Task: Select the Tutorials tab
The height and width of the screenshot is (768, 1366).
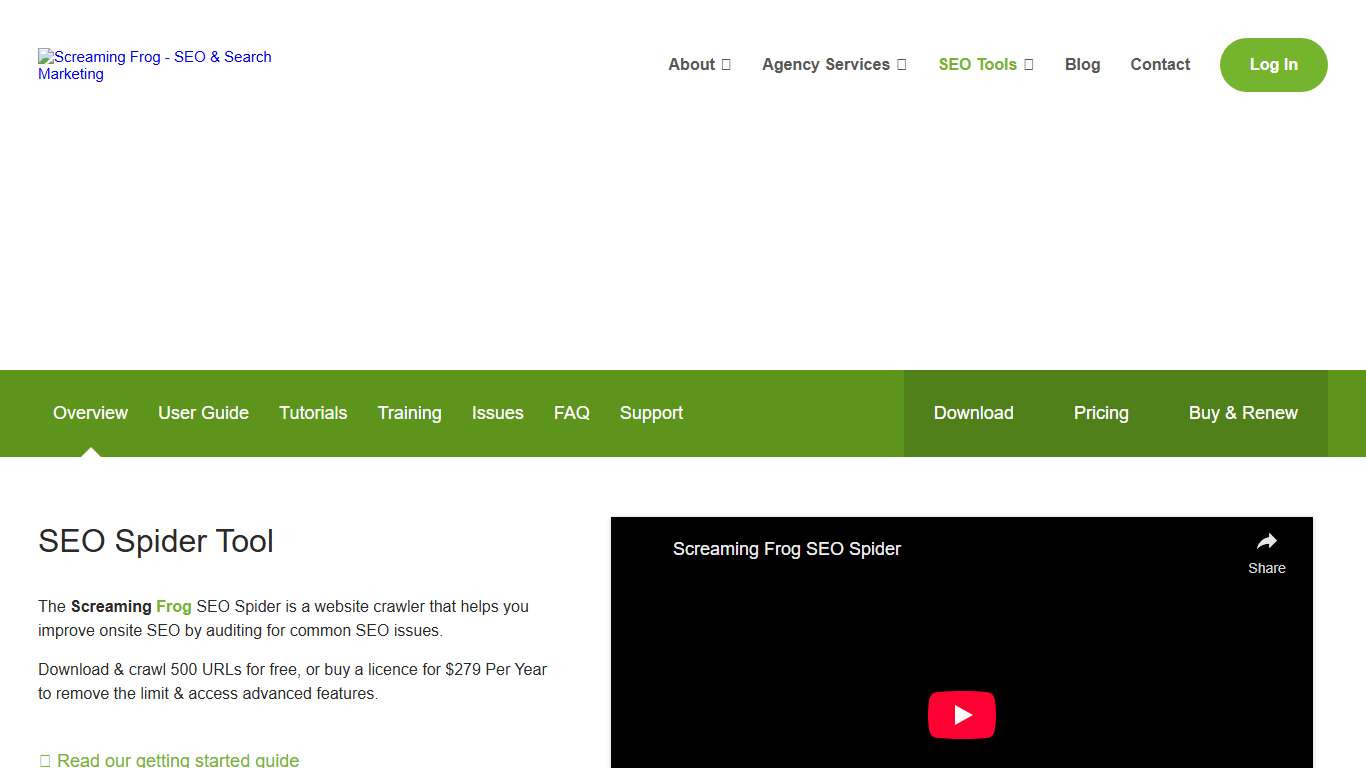Action: [x=313, y=413]
